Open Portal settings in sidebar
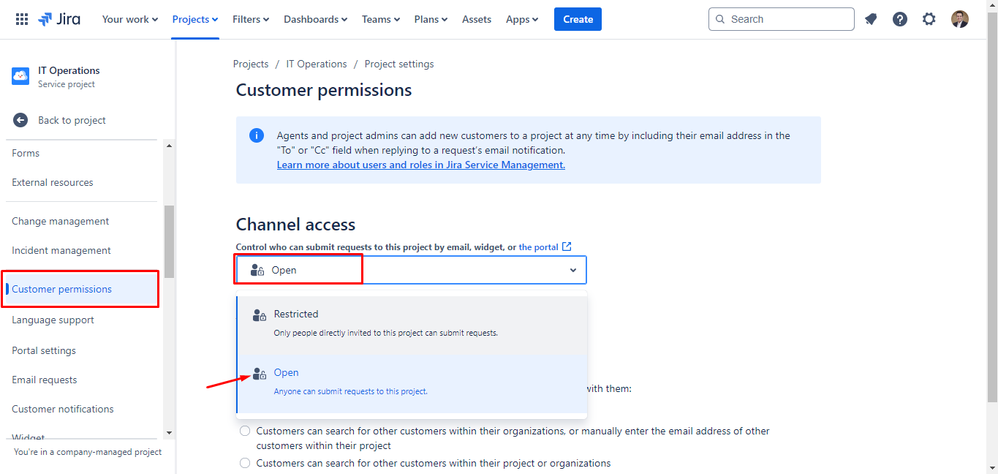998x474 pixels. point(44,350)
